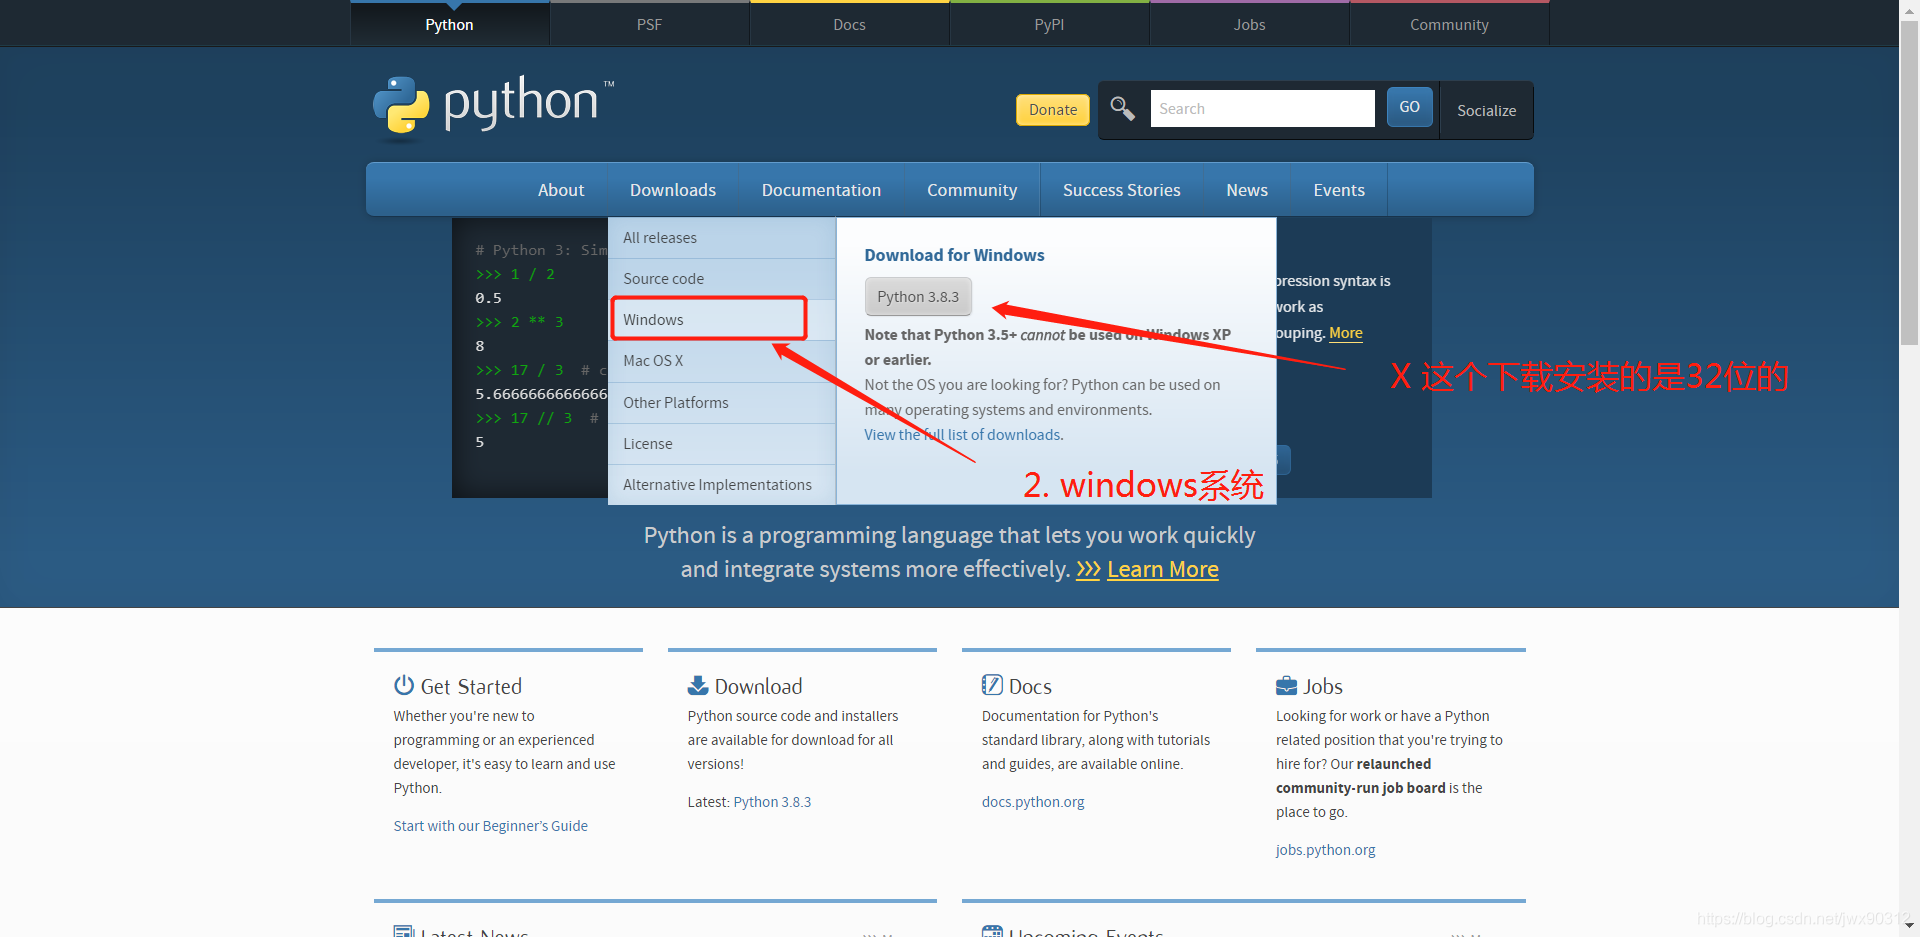Screen dimensions: 1920x937
Task: Open the PSF tab in the top bar
Action: click(650, 24)
